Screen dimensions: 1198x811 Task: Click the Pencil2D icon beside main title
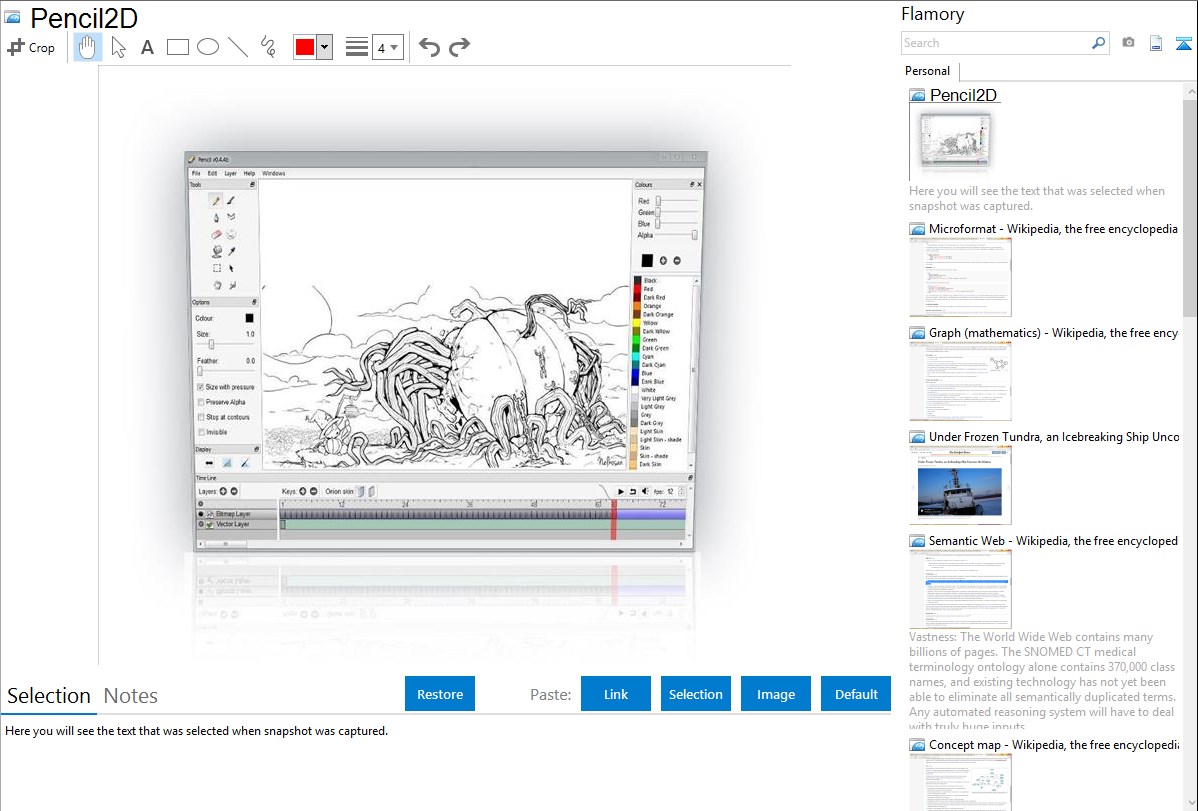[x=12, y=17]
